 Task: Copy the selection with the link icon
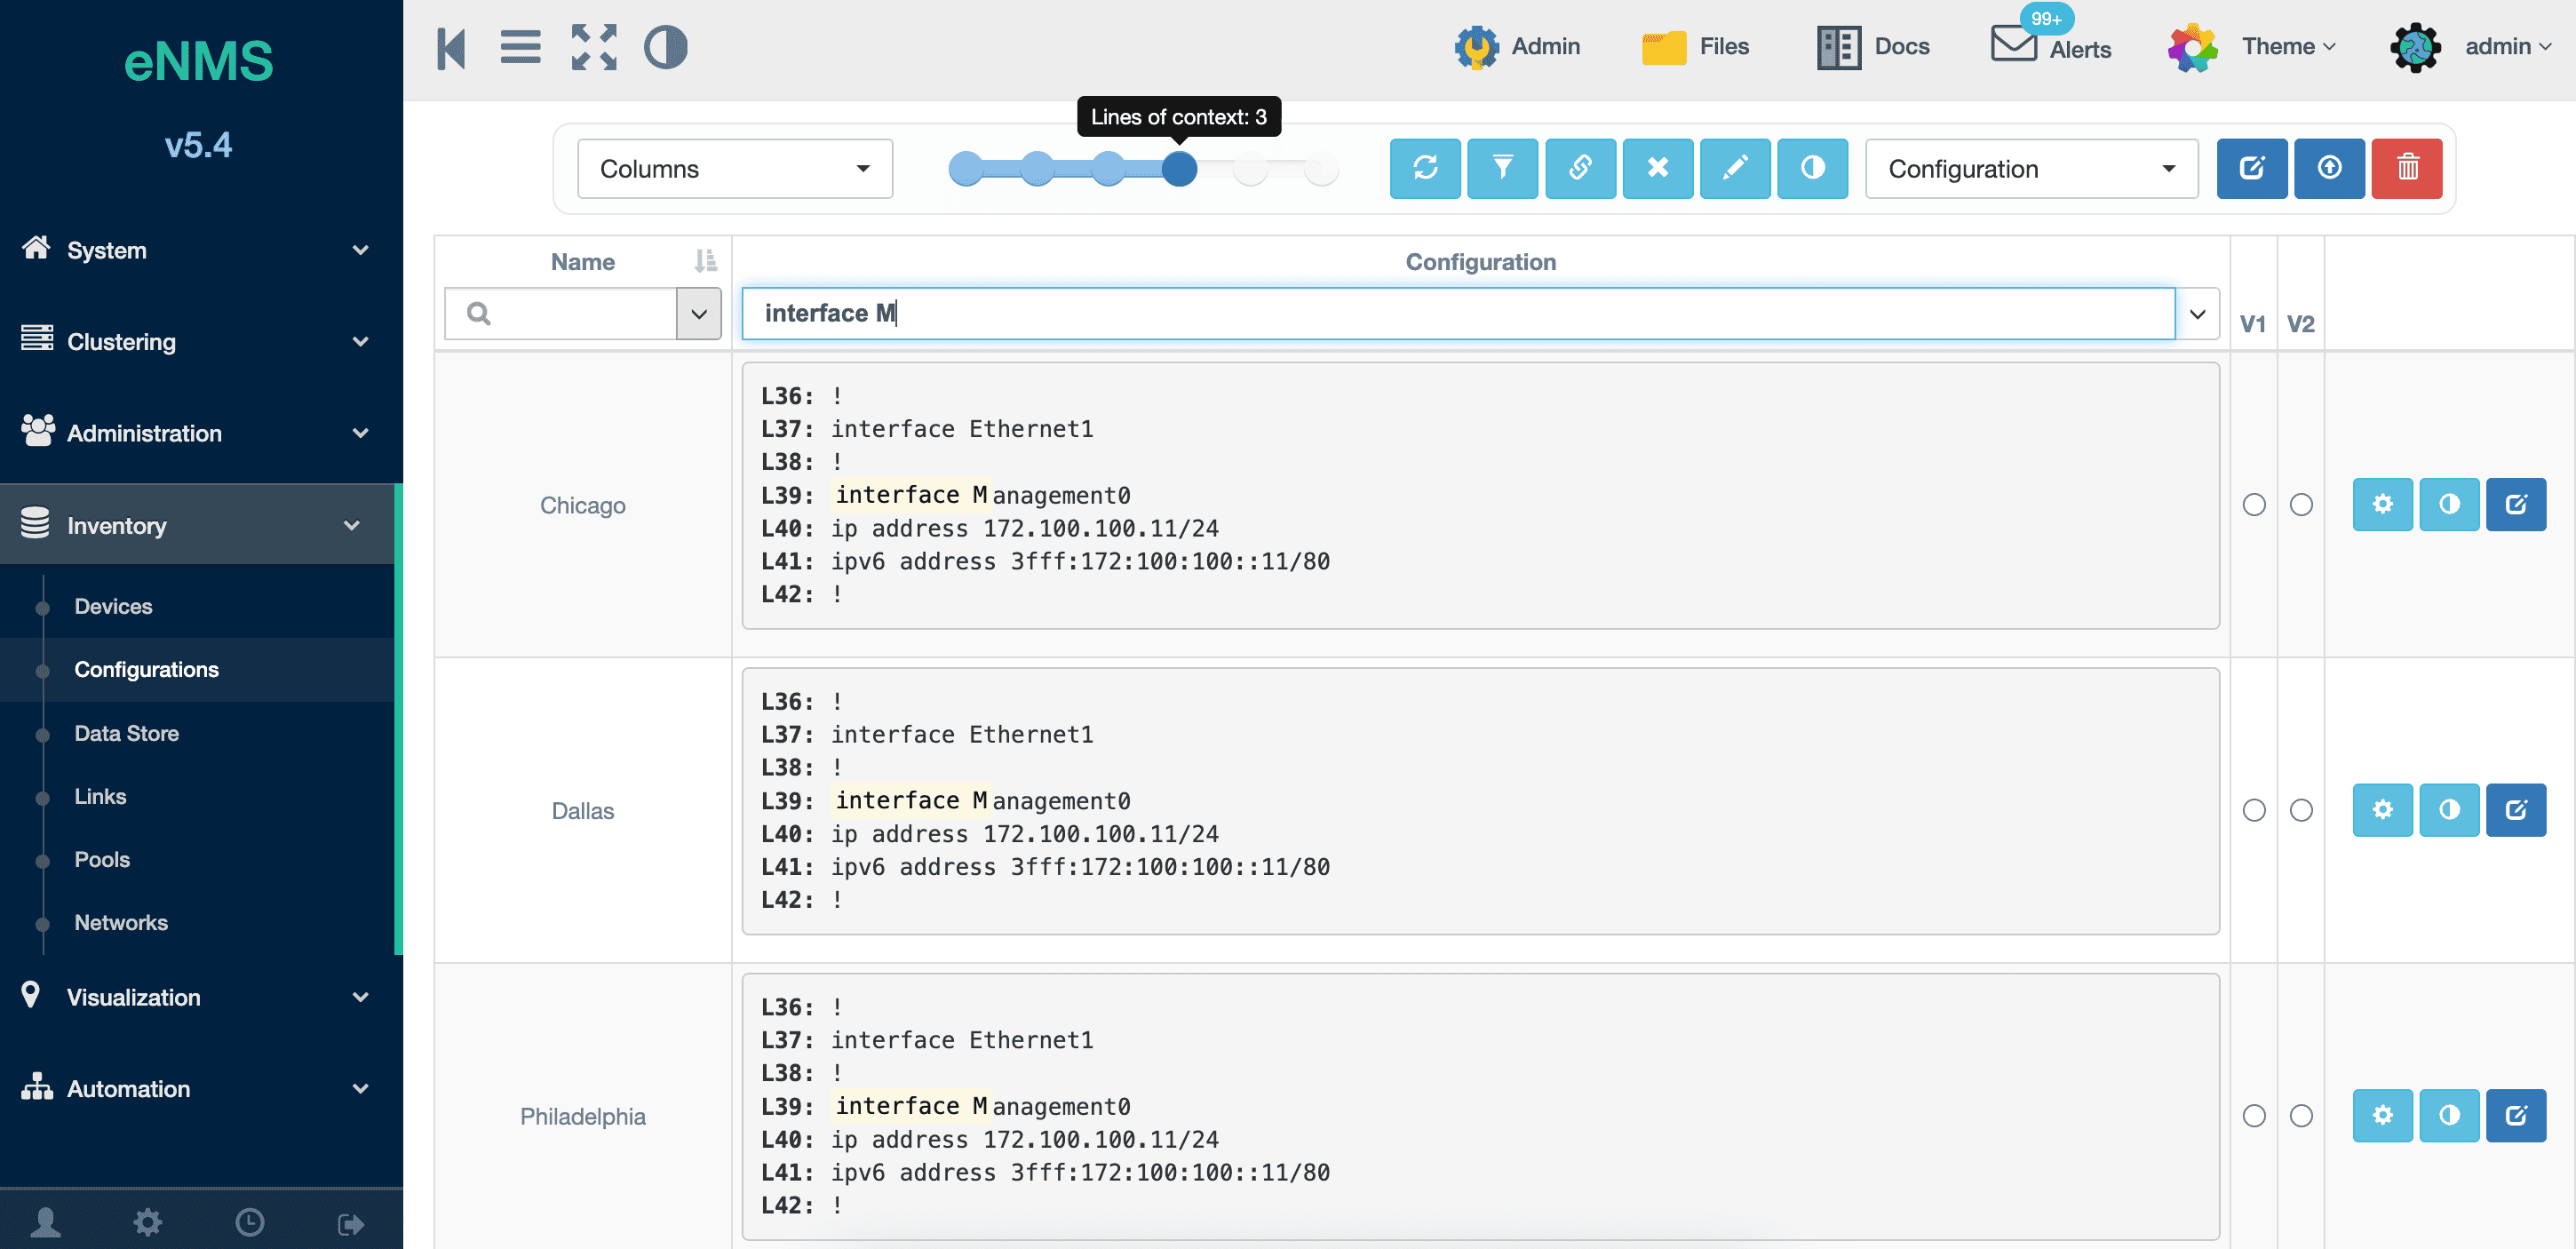[x=1580, y=168]
